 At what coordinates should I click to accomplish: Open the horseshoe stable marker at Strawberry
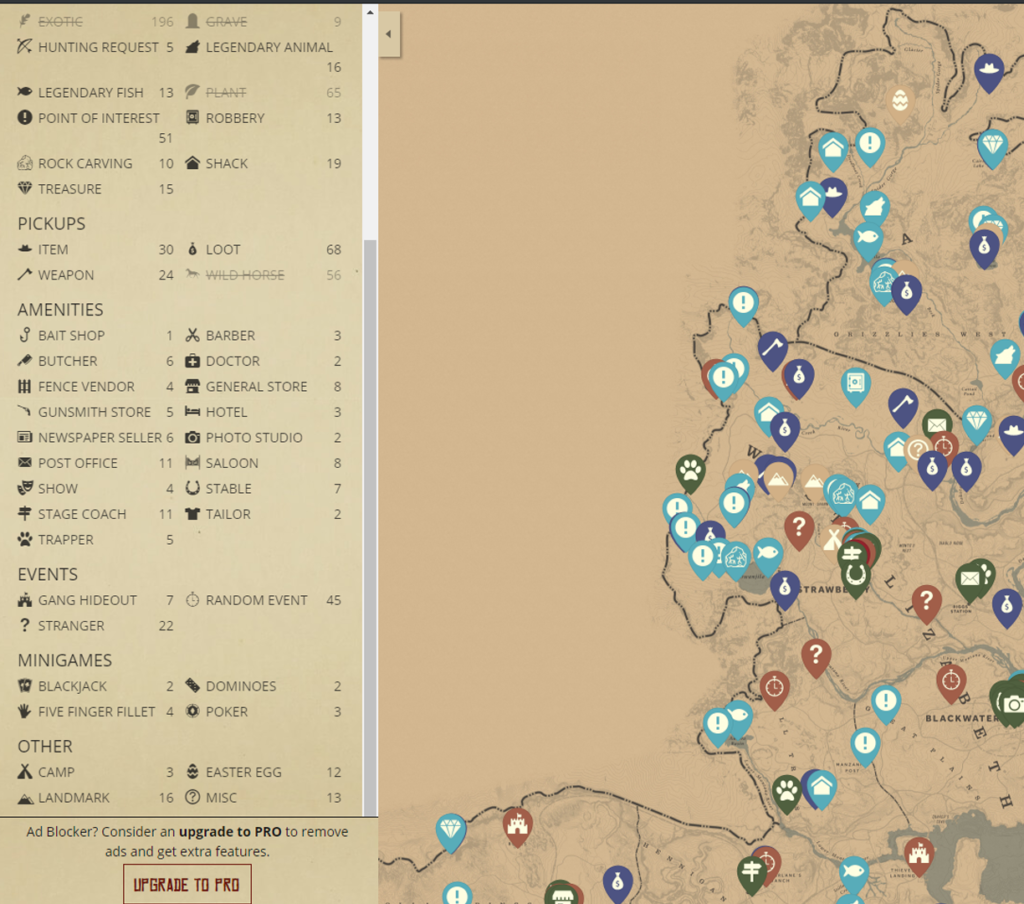point(855,577)
